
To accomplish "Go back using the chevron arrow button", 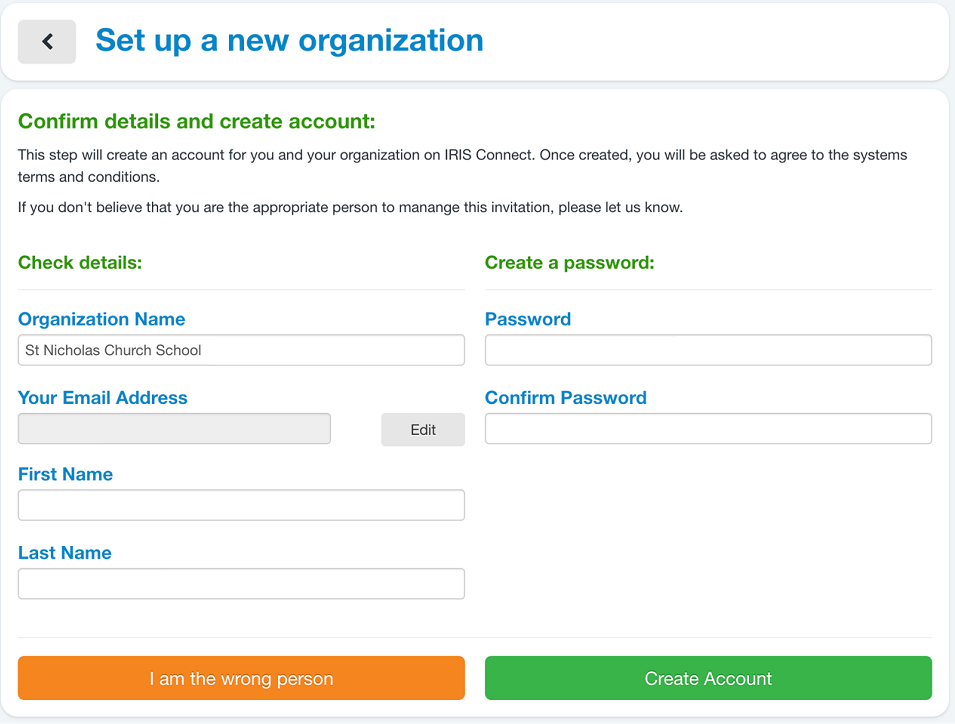I will [x=47, y=41].
